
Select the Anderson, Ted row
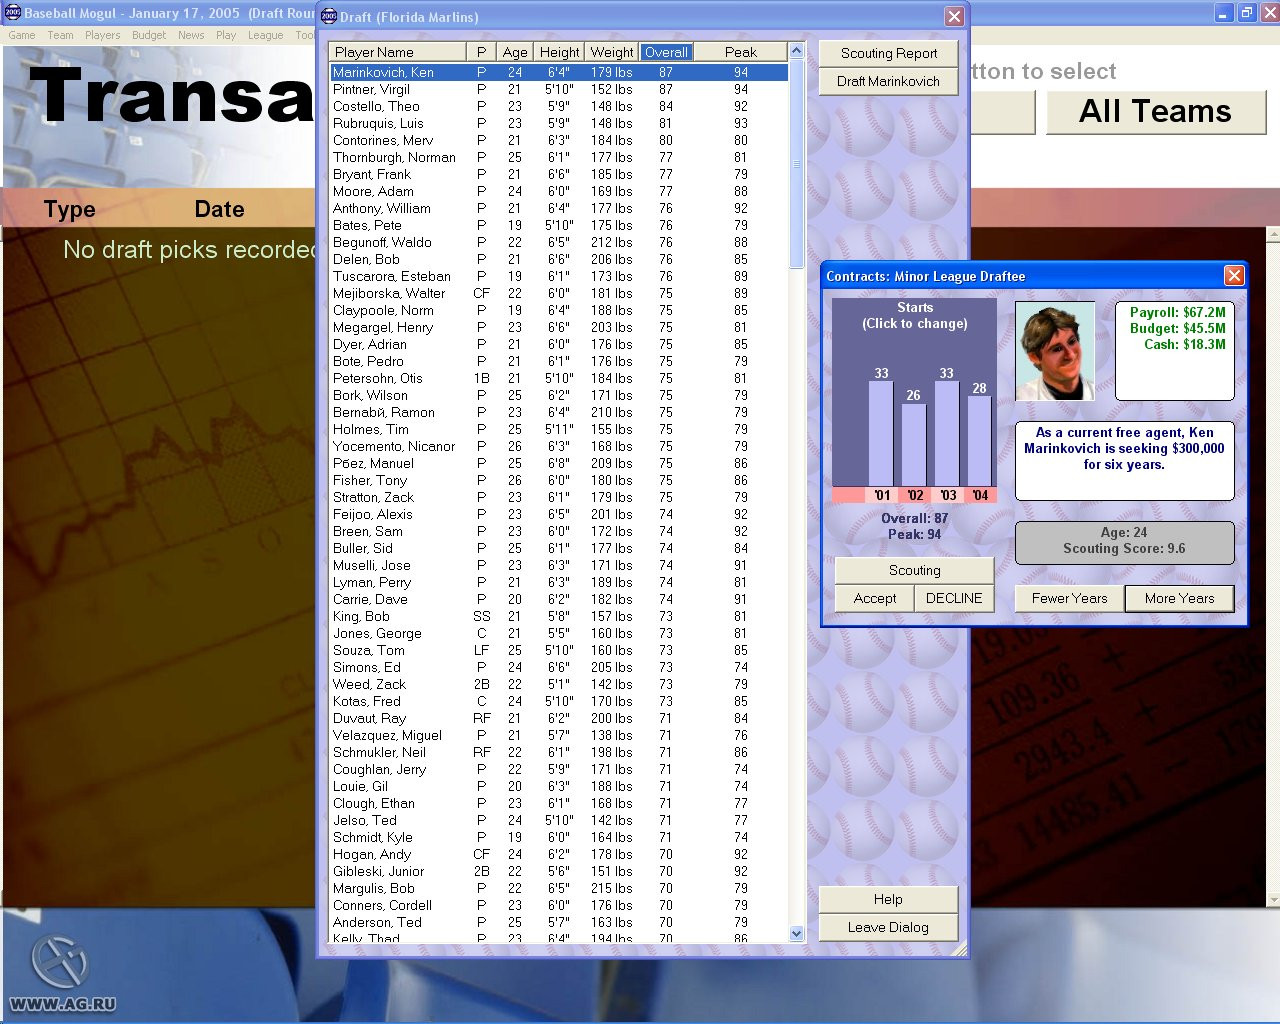(x=559, y=922)
